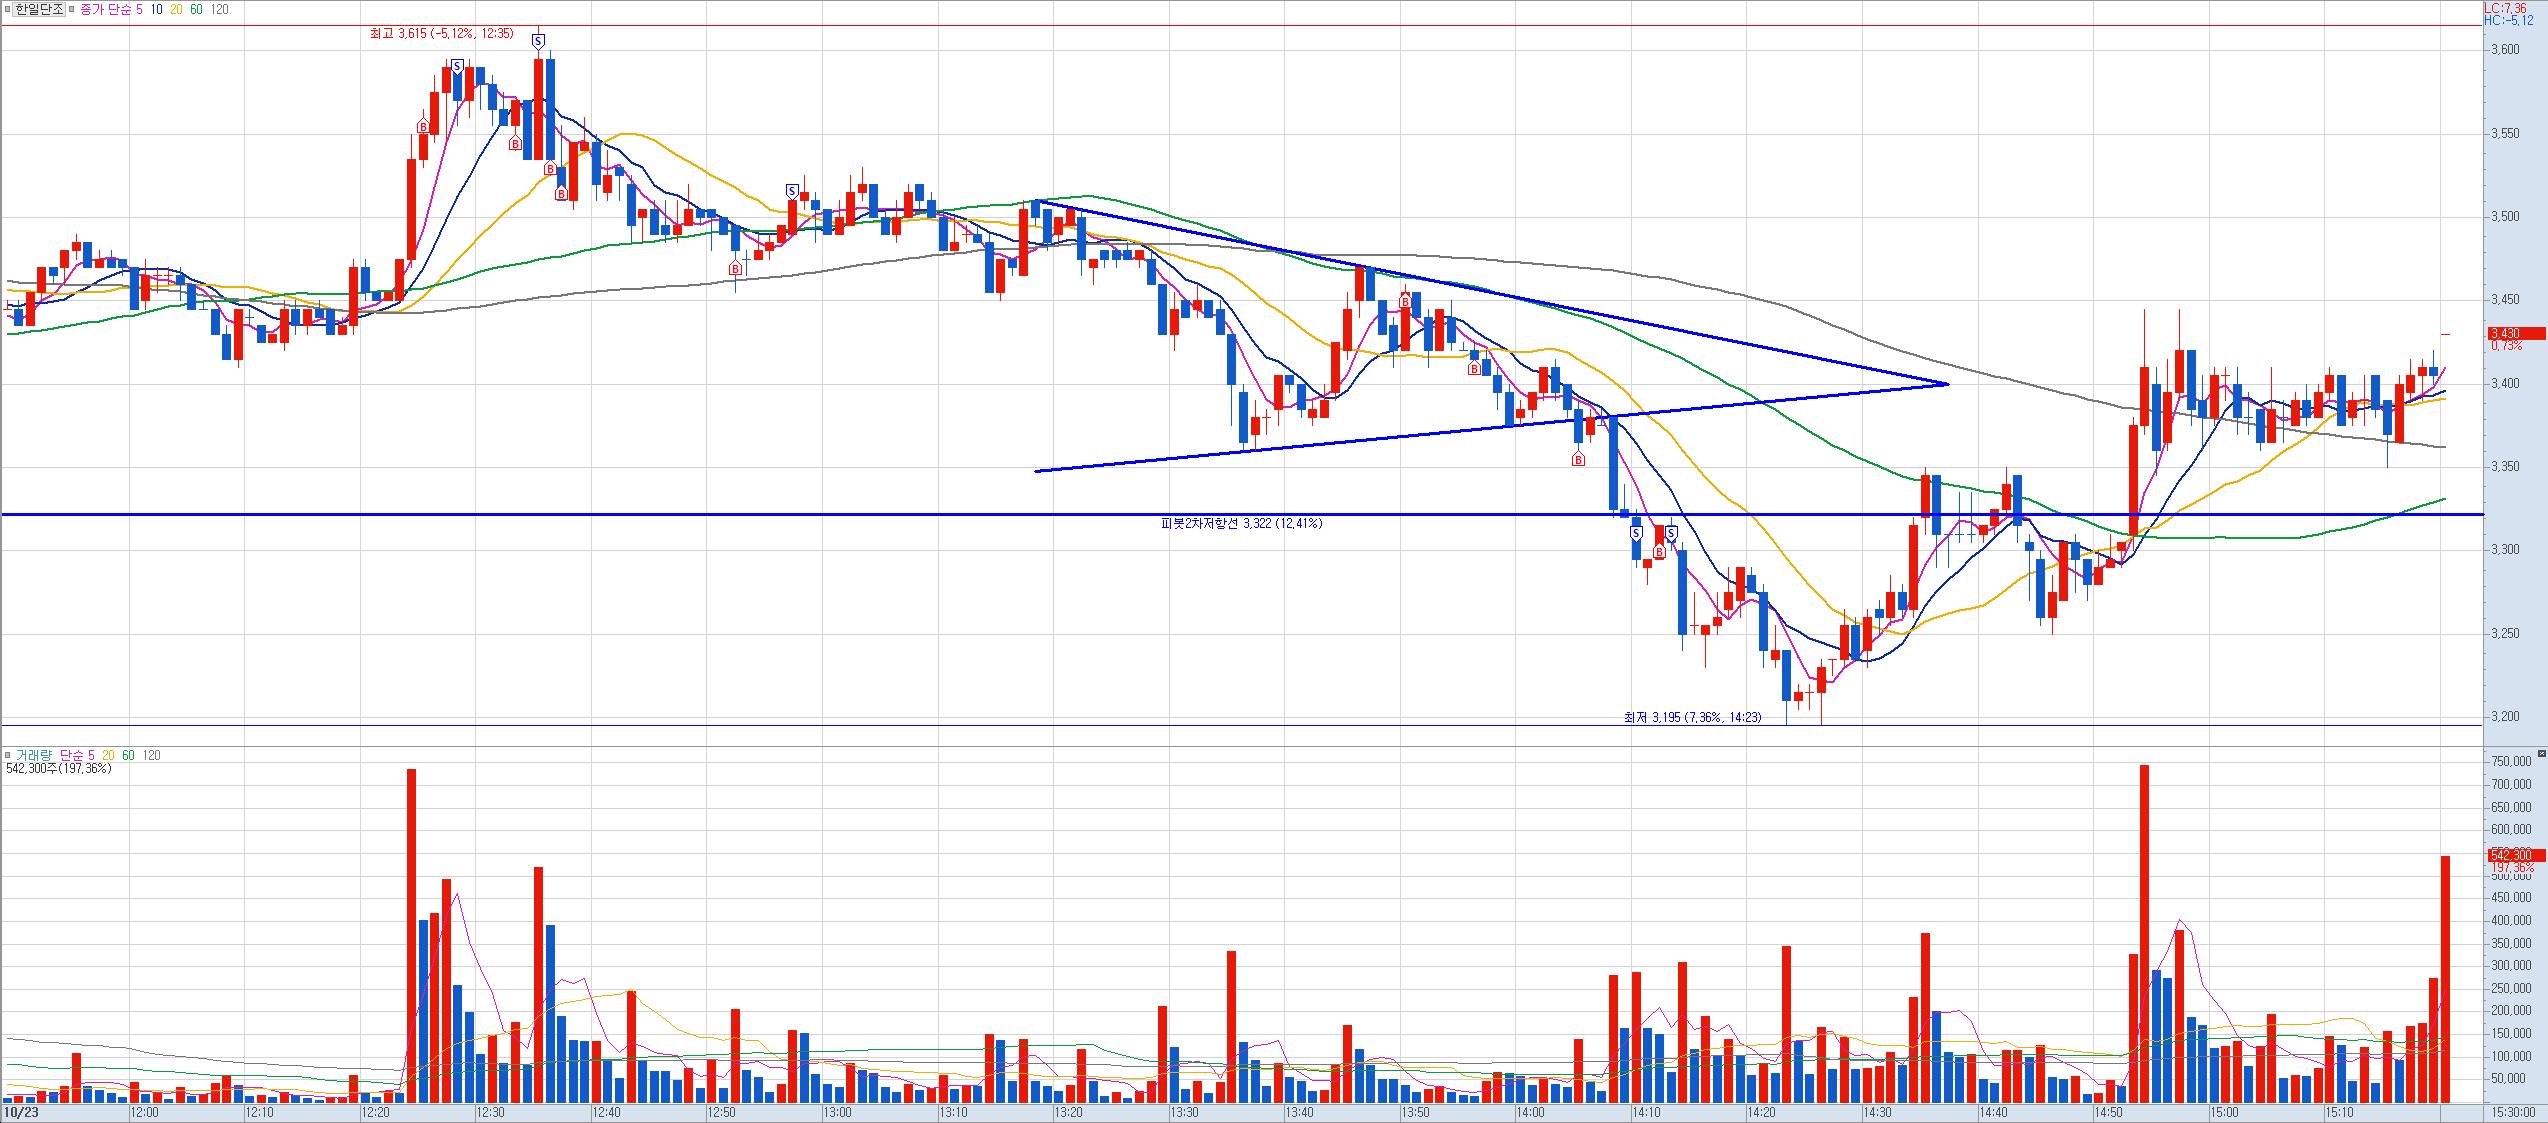The image size is (2548, 1123).
Task: Click the 한일단조 stock name button
Action: click(x=39, y=9)
